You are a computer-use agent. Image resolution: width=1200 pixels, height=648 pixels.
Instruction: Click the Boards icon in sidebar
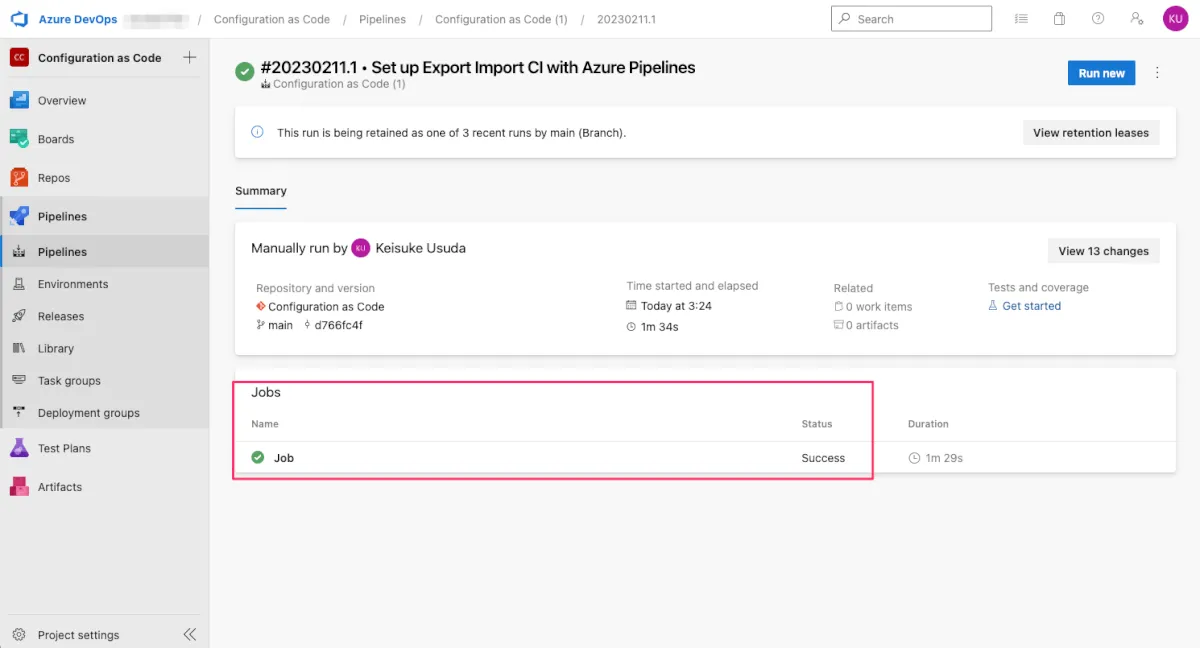[x=19, y=139]
